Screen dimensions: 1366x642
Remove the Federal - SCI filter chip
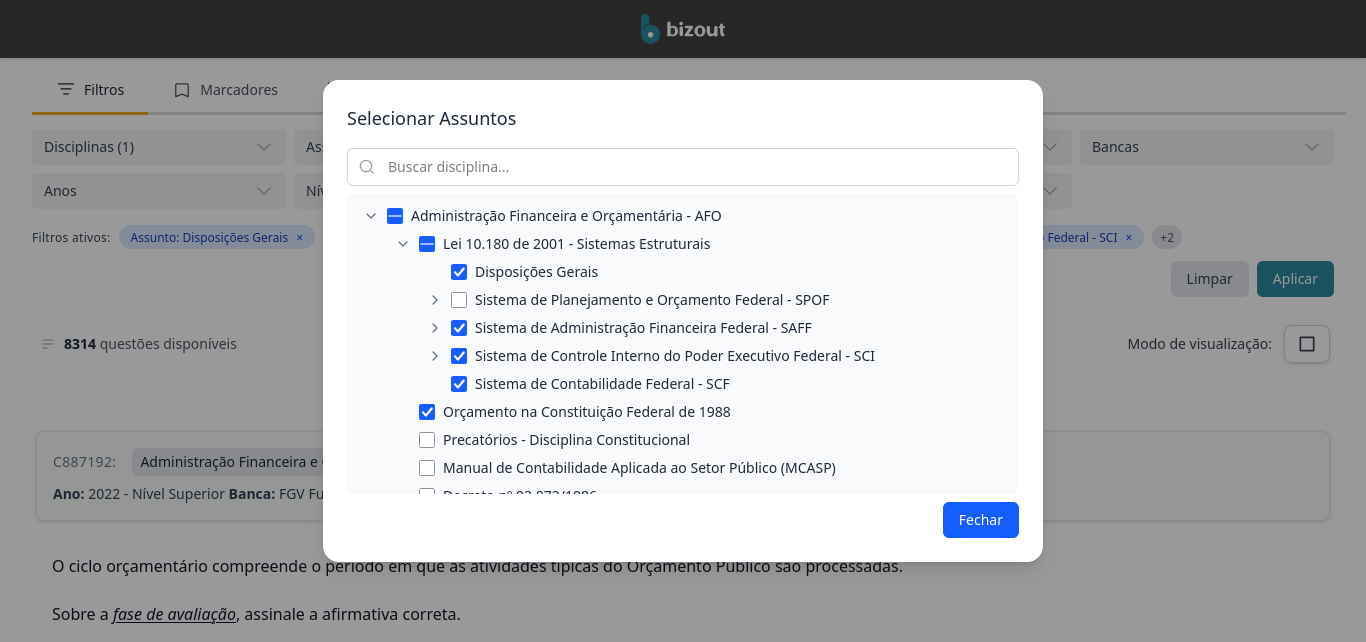tap(1129, 238)
